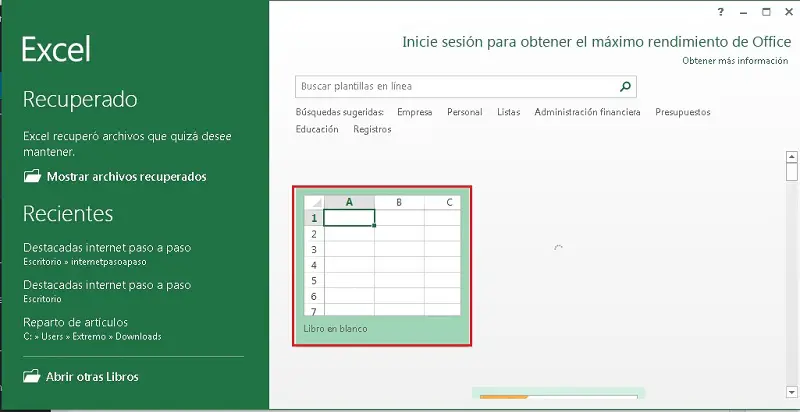Screen dimensions: 800x412
Task: Open help with the question mark icon
Action: (x=720, y=12)
